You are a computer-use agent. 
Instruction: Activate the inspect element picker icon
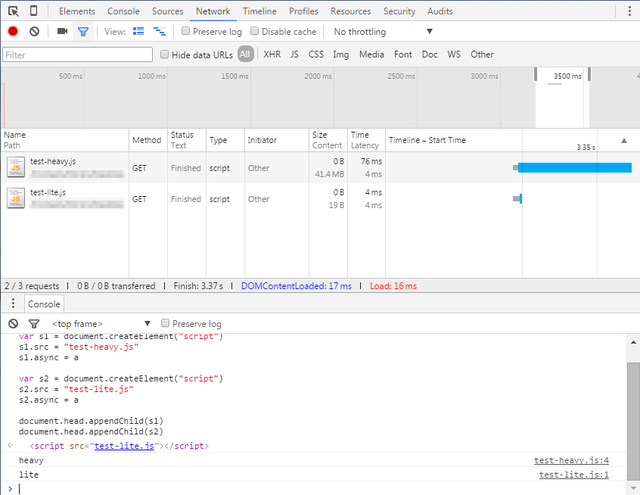click(x=13, y=11)
